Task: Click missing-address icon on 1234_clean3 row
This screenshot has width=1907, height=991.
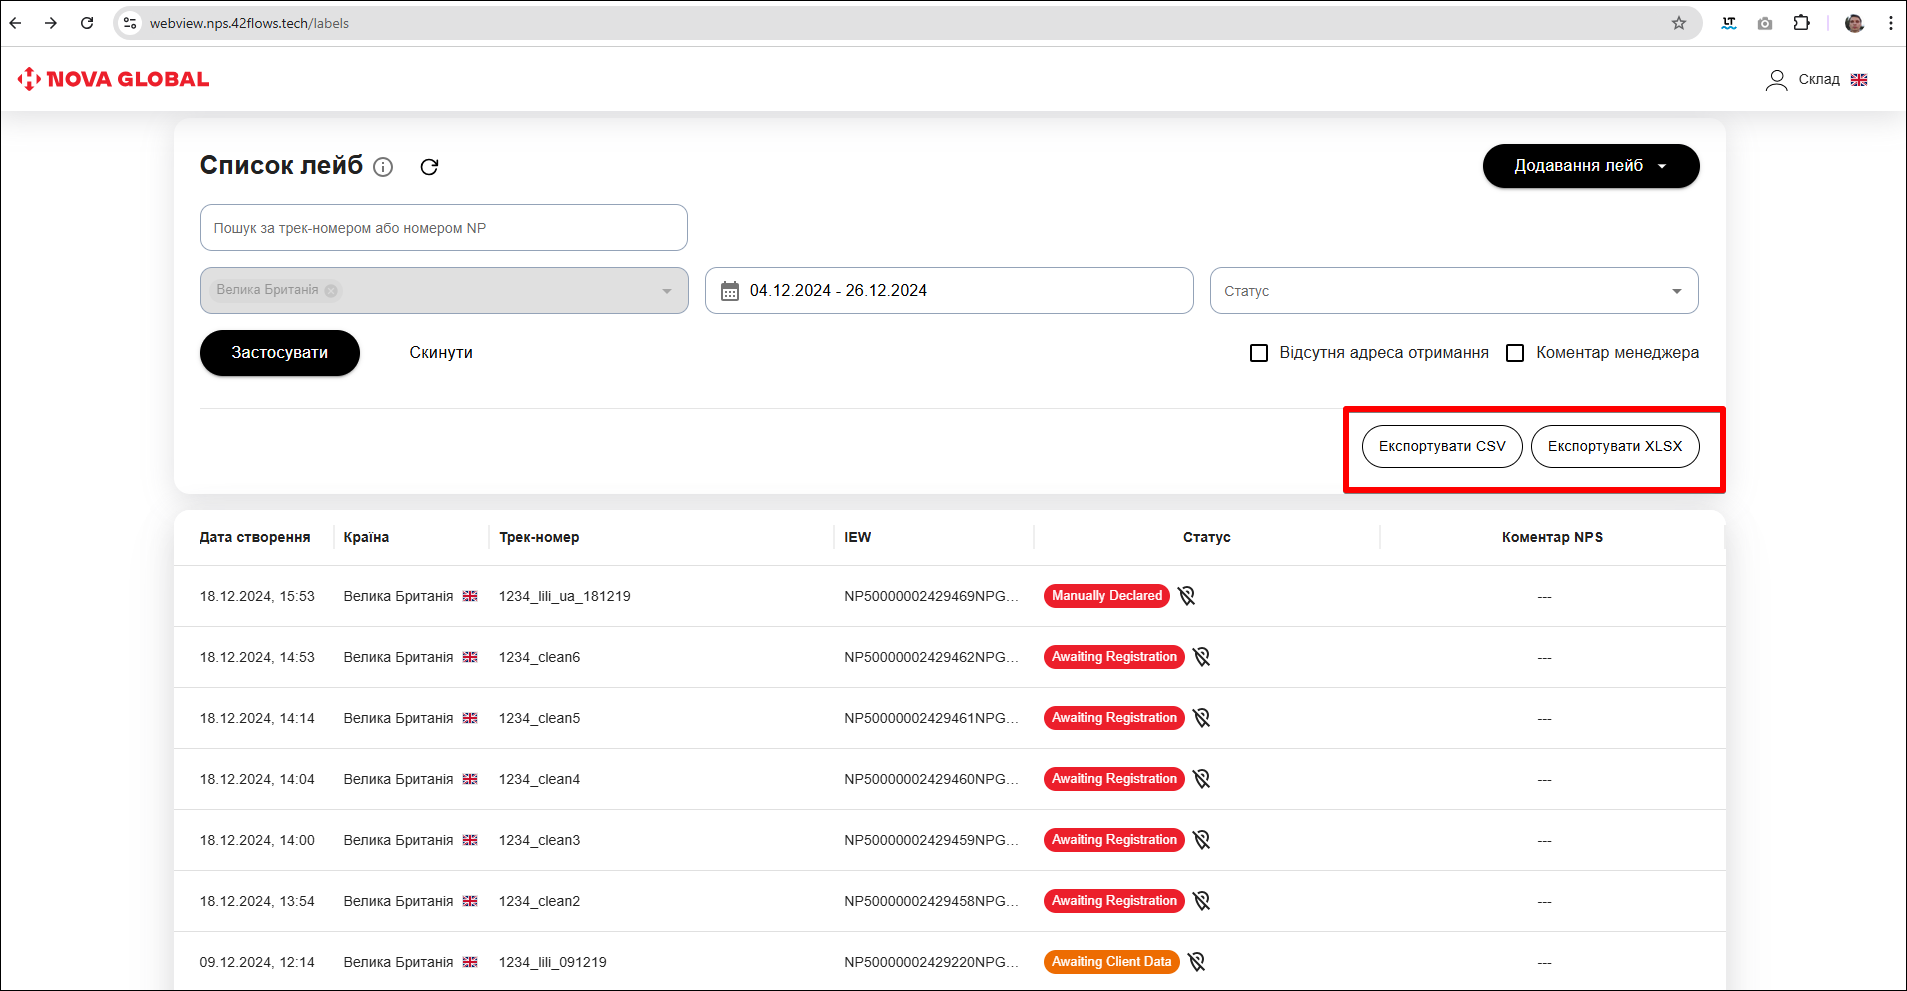Action: tap(1201, 840)
